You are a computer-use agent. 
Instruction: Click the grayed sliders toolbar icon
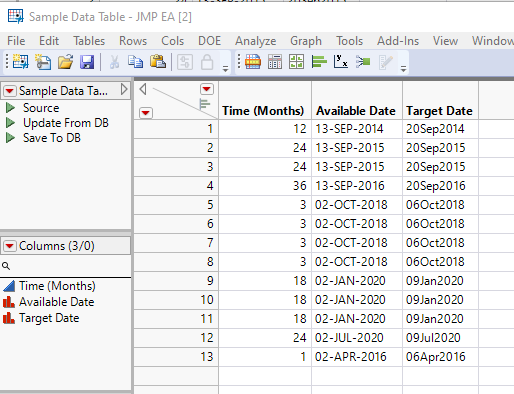[185, 62]
